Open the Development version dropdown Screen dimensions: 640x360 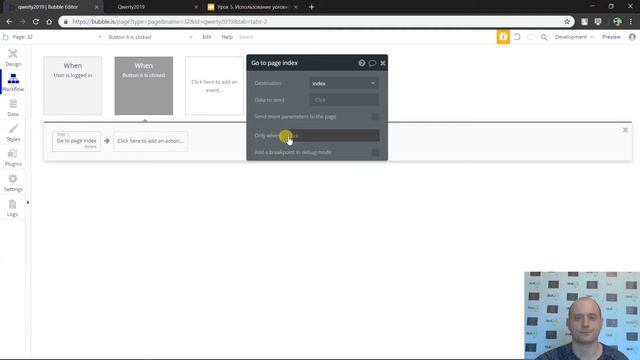pos(574,37)
